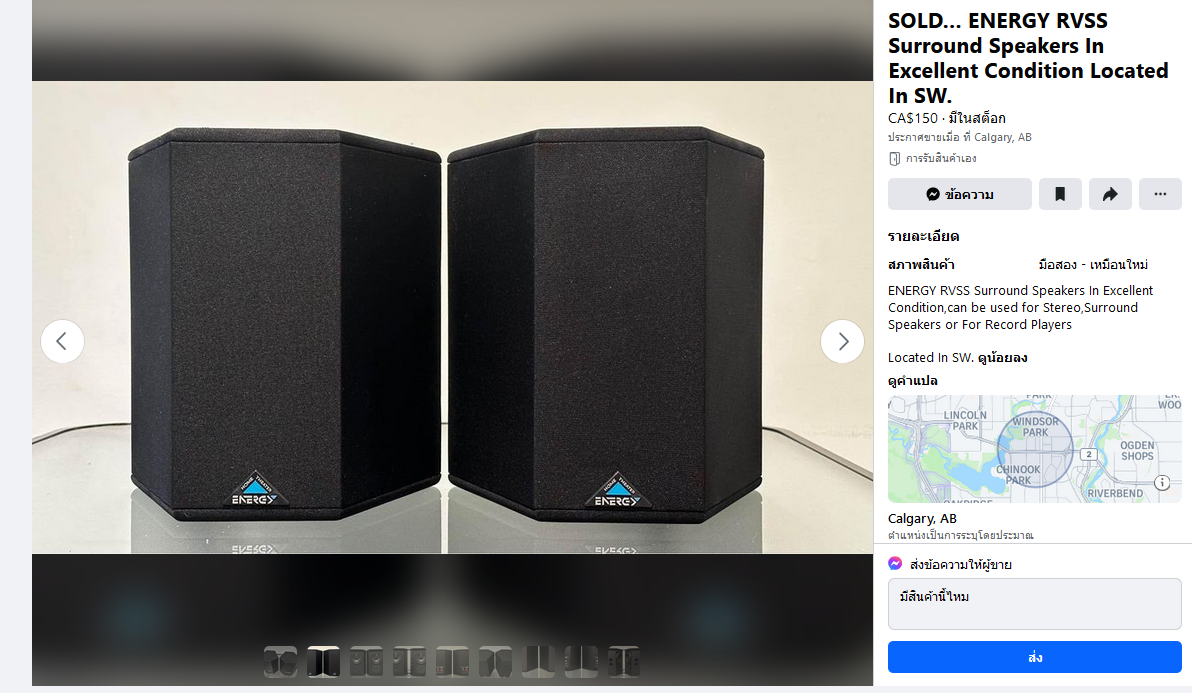Click the ข้อความ message button
This screenshot has width=1192, height=693.
click(959, 195)
